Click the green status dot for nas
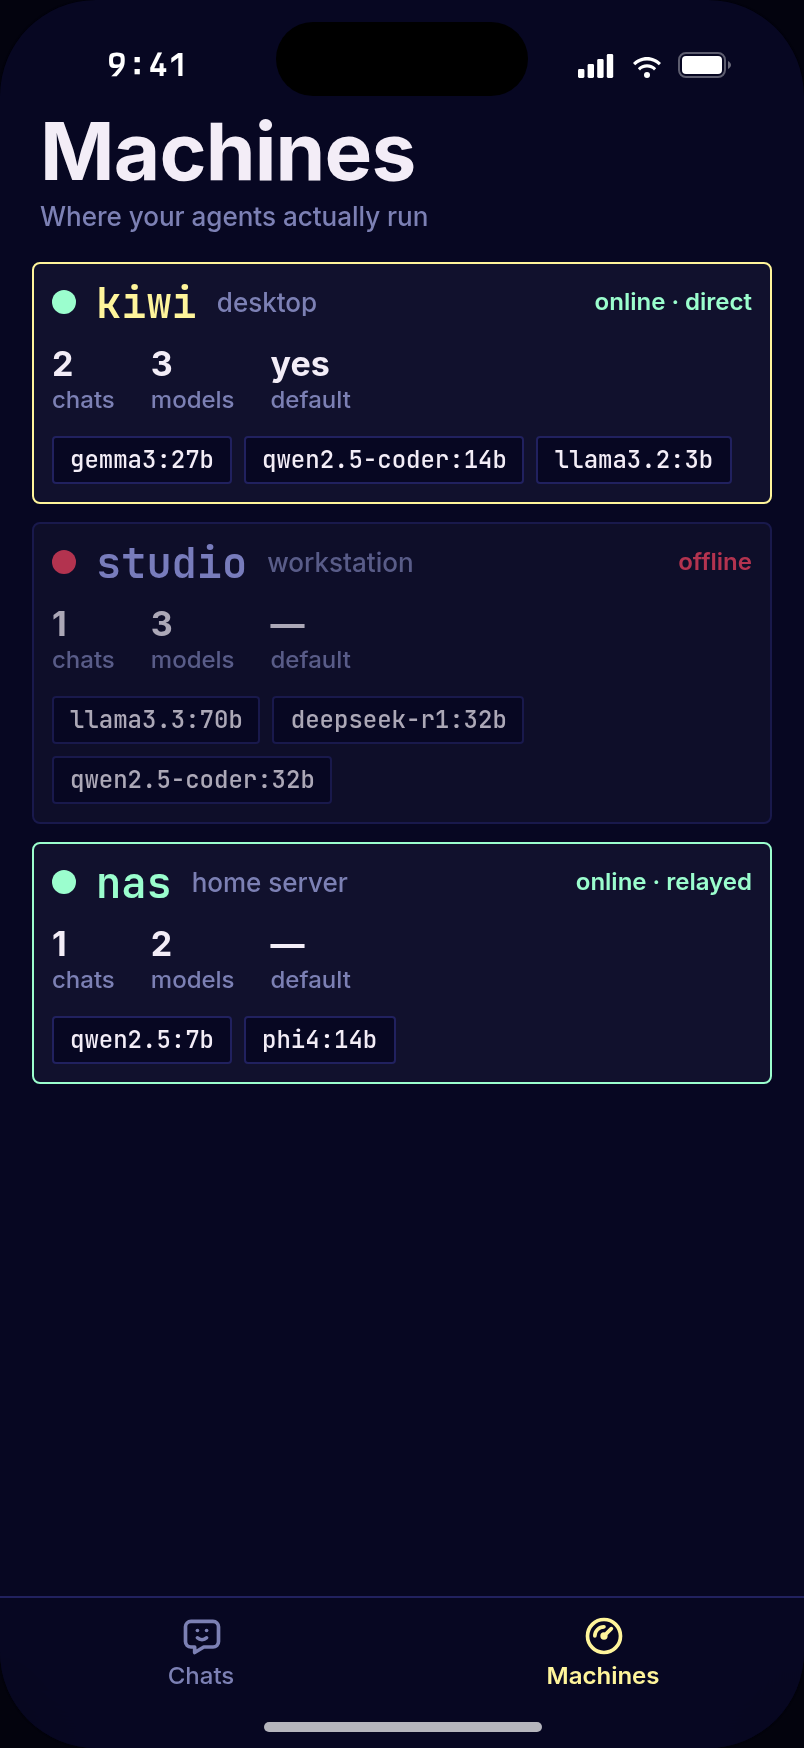804x1748 pixels. (x=64, y=882)
